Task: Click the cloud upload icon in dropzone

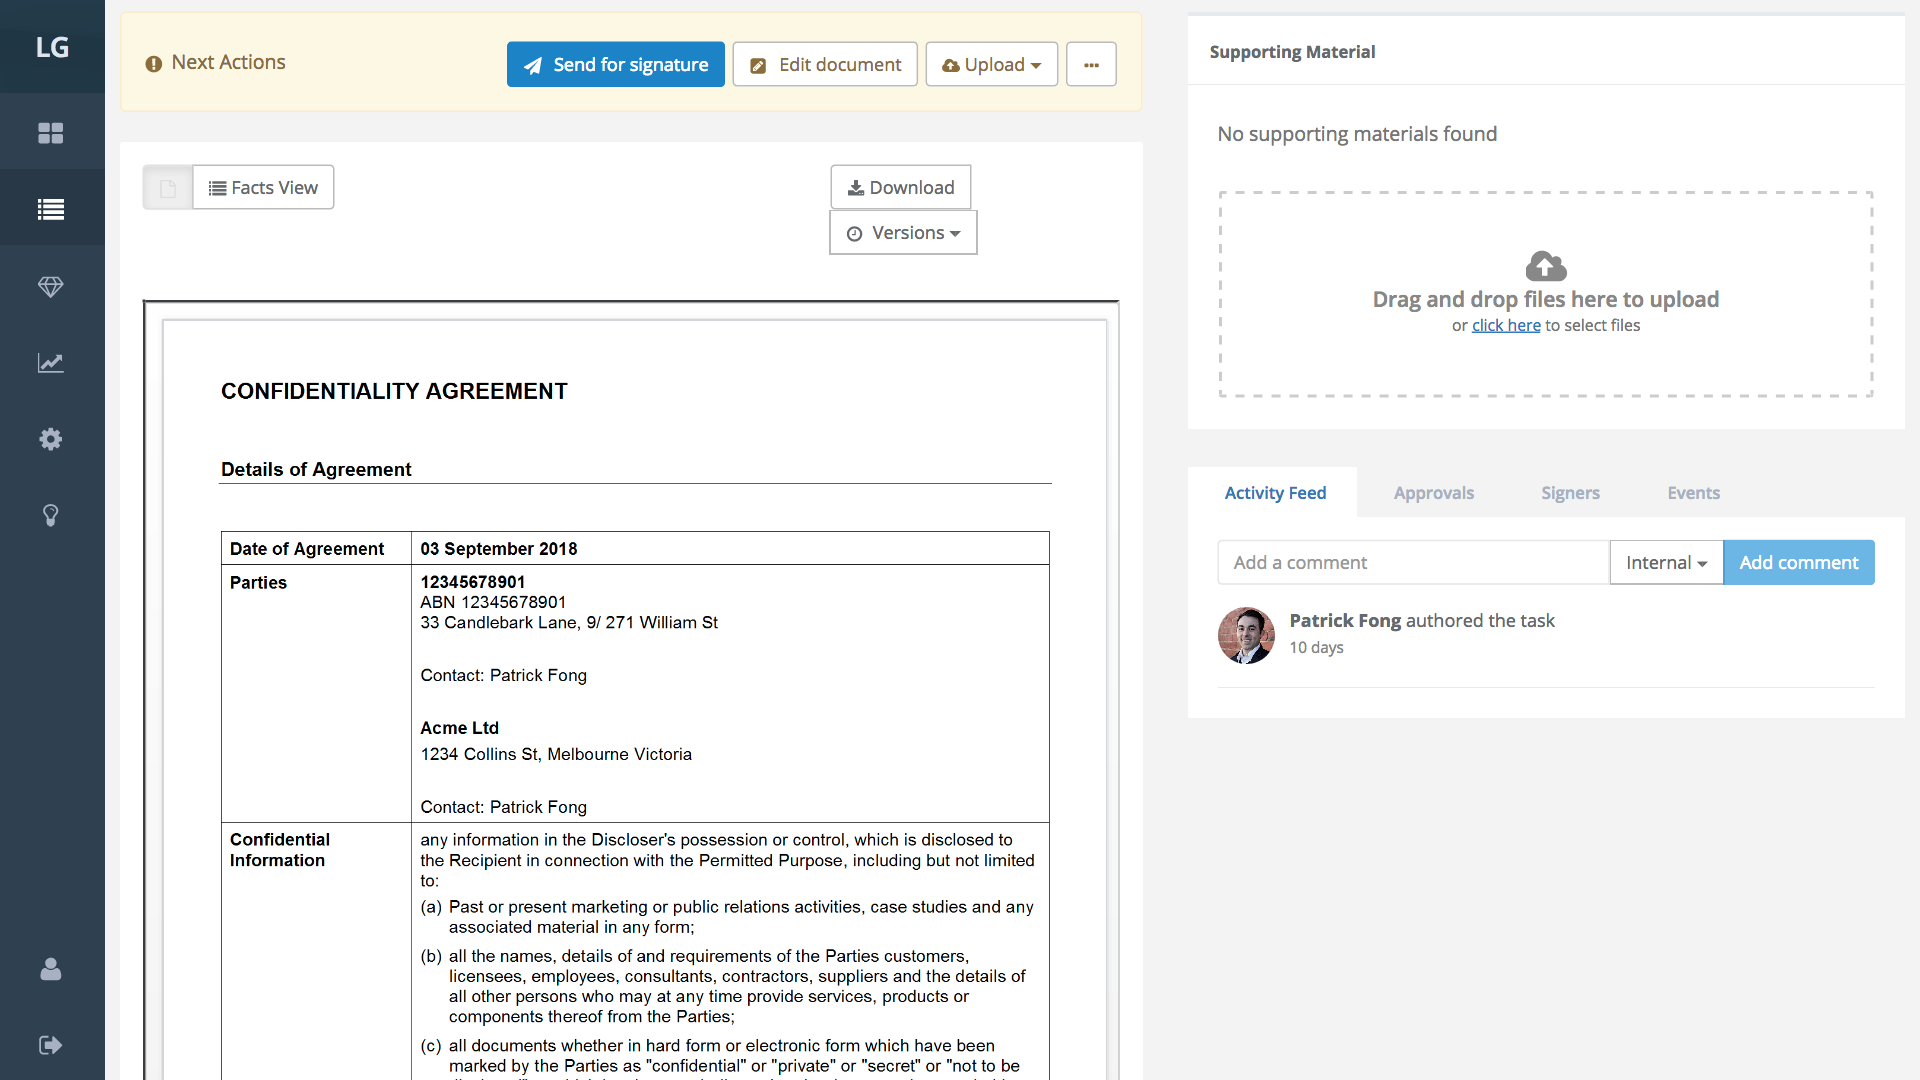Action: coord(1545,266)
